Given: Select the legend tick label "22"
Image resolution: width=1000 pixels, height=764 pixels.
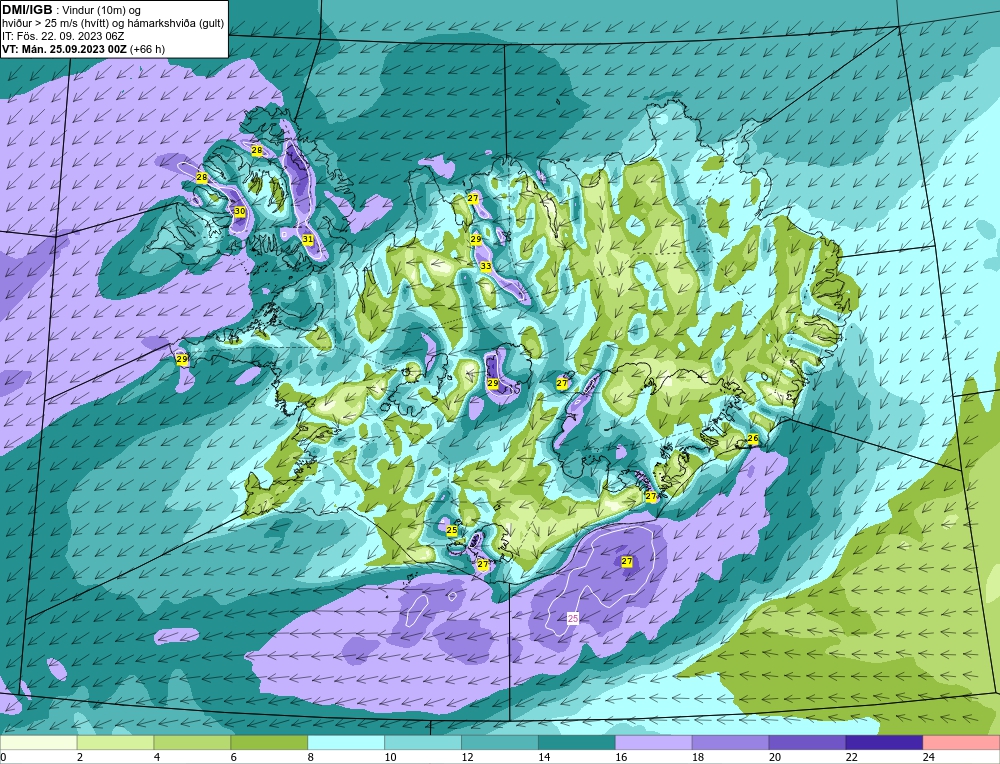Looking at the screenshot, I should (851, 757).
